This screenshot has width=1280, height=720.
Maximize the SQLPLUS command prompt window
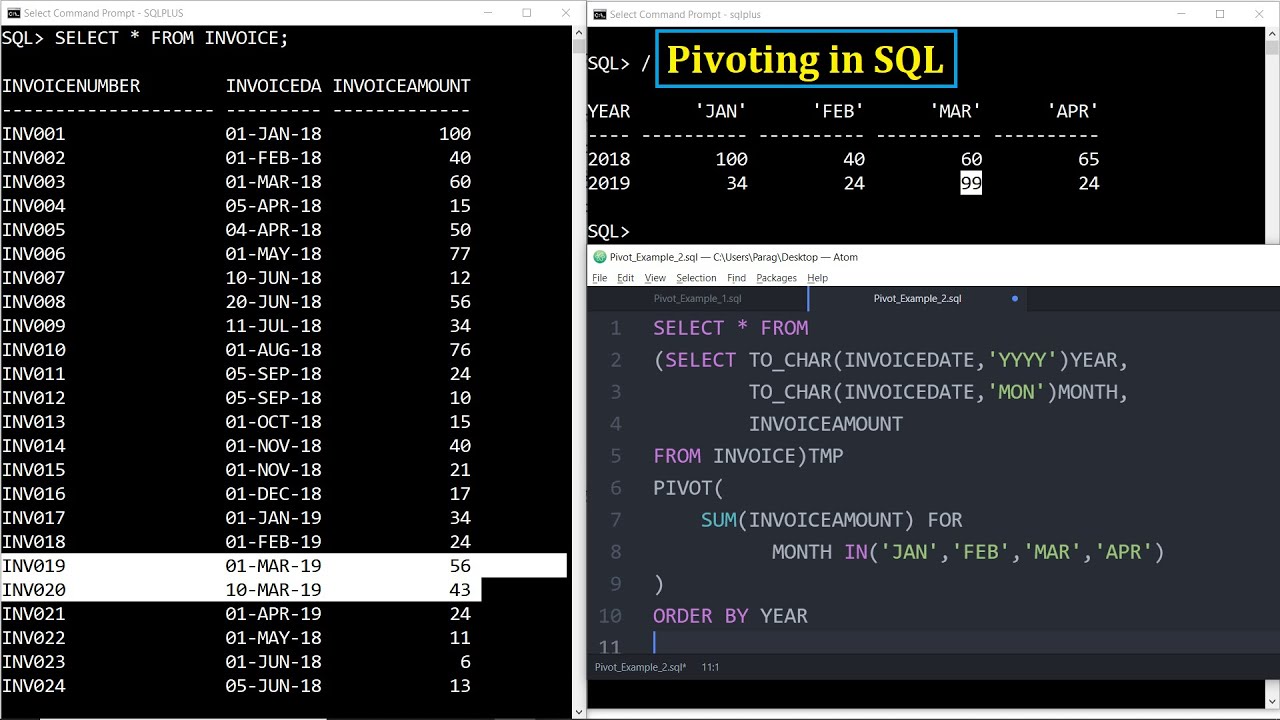click(527, 13)
